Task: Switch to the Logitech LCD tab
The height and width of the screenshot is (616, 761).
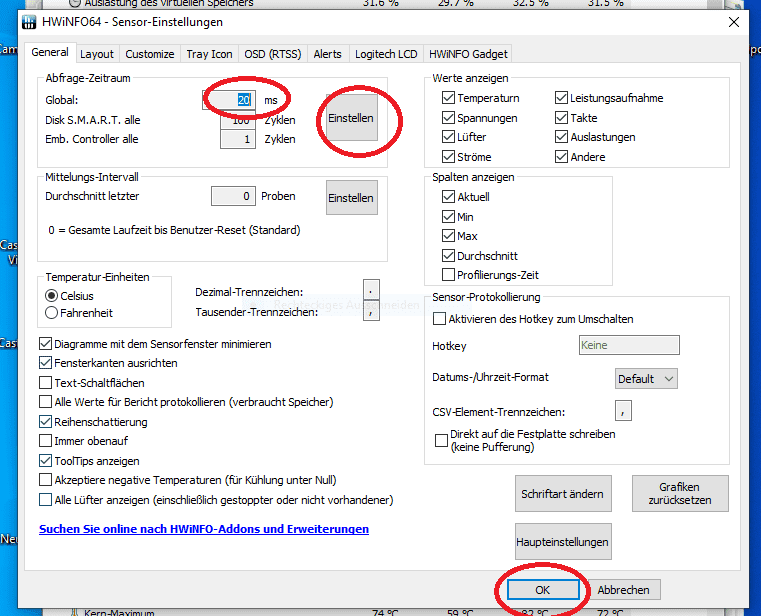Action: pyautogui.click(x=386, y=54)
